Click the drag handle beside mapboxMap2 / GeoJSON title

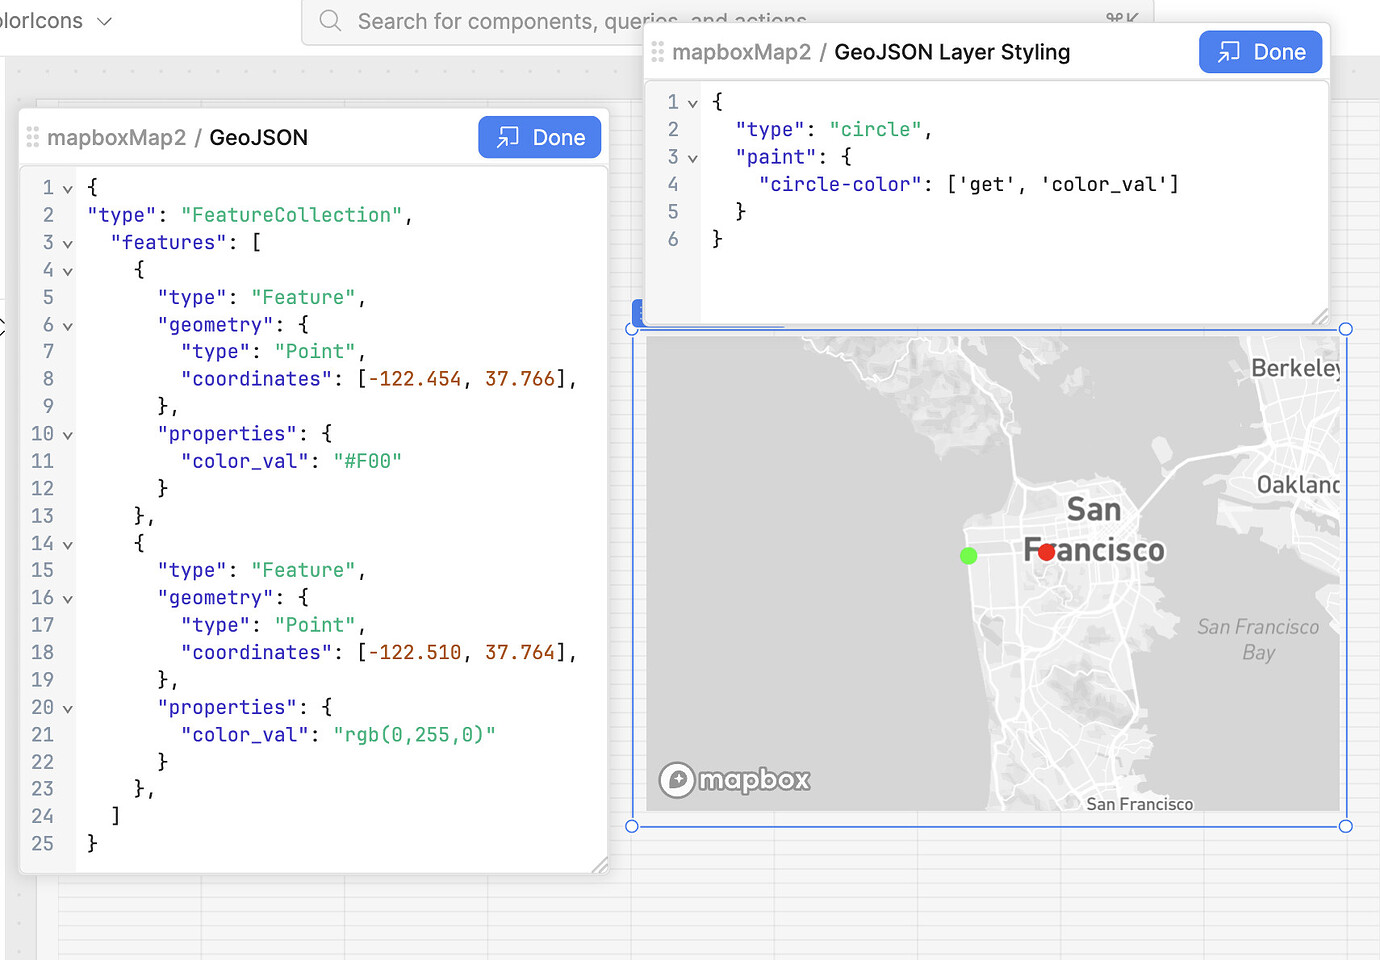[x=32, y=137]
